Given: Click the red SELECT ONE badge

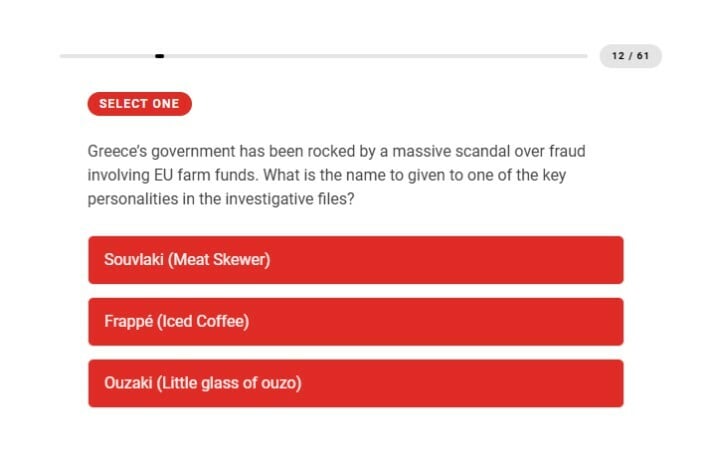Looking at the screenshot, I should (139, 104).
